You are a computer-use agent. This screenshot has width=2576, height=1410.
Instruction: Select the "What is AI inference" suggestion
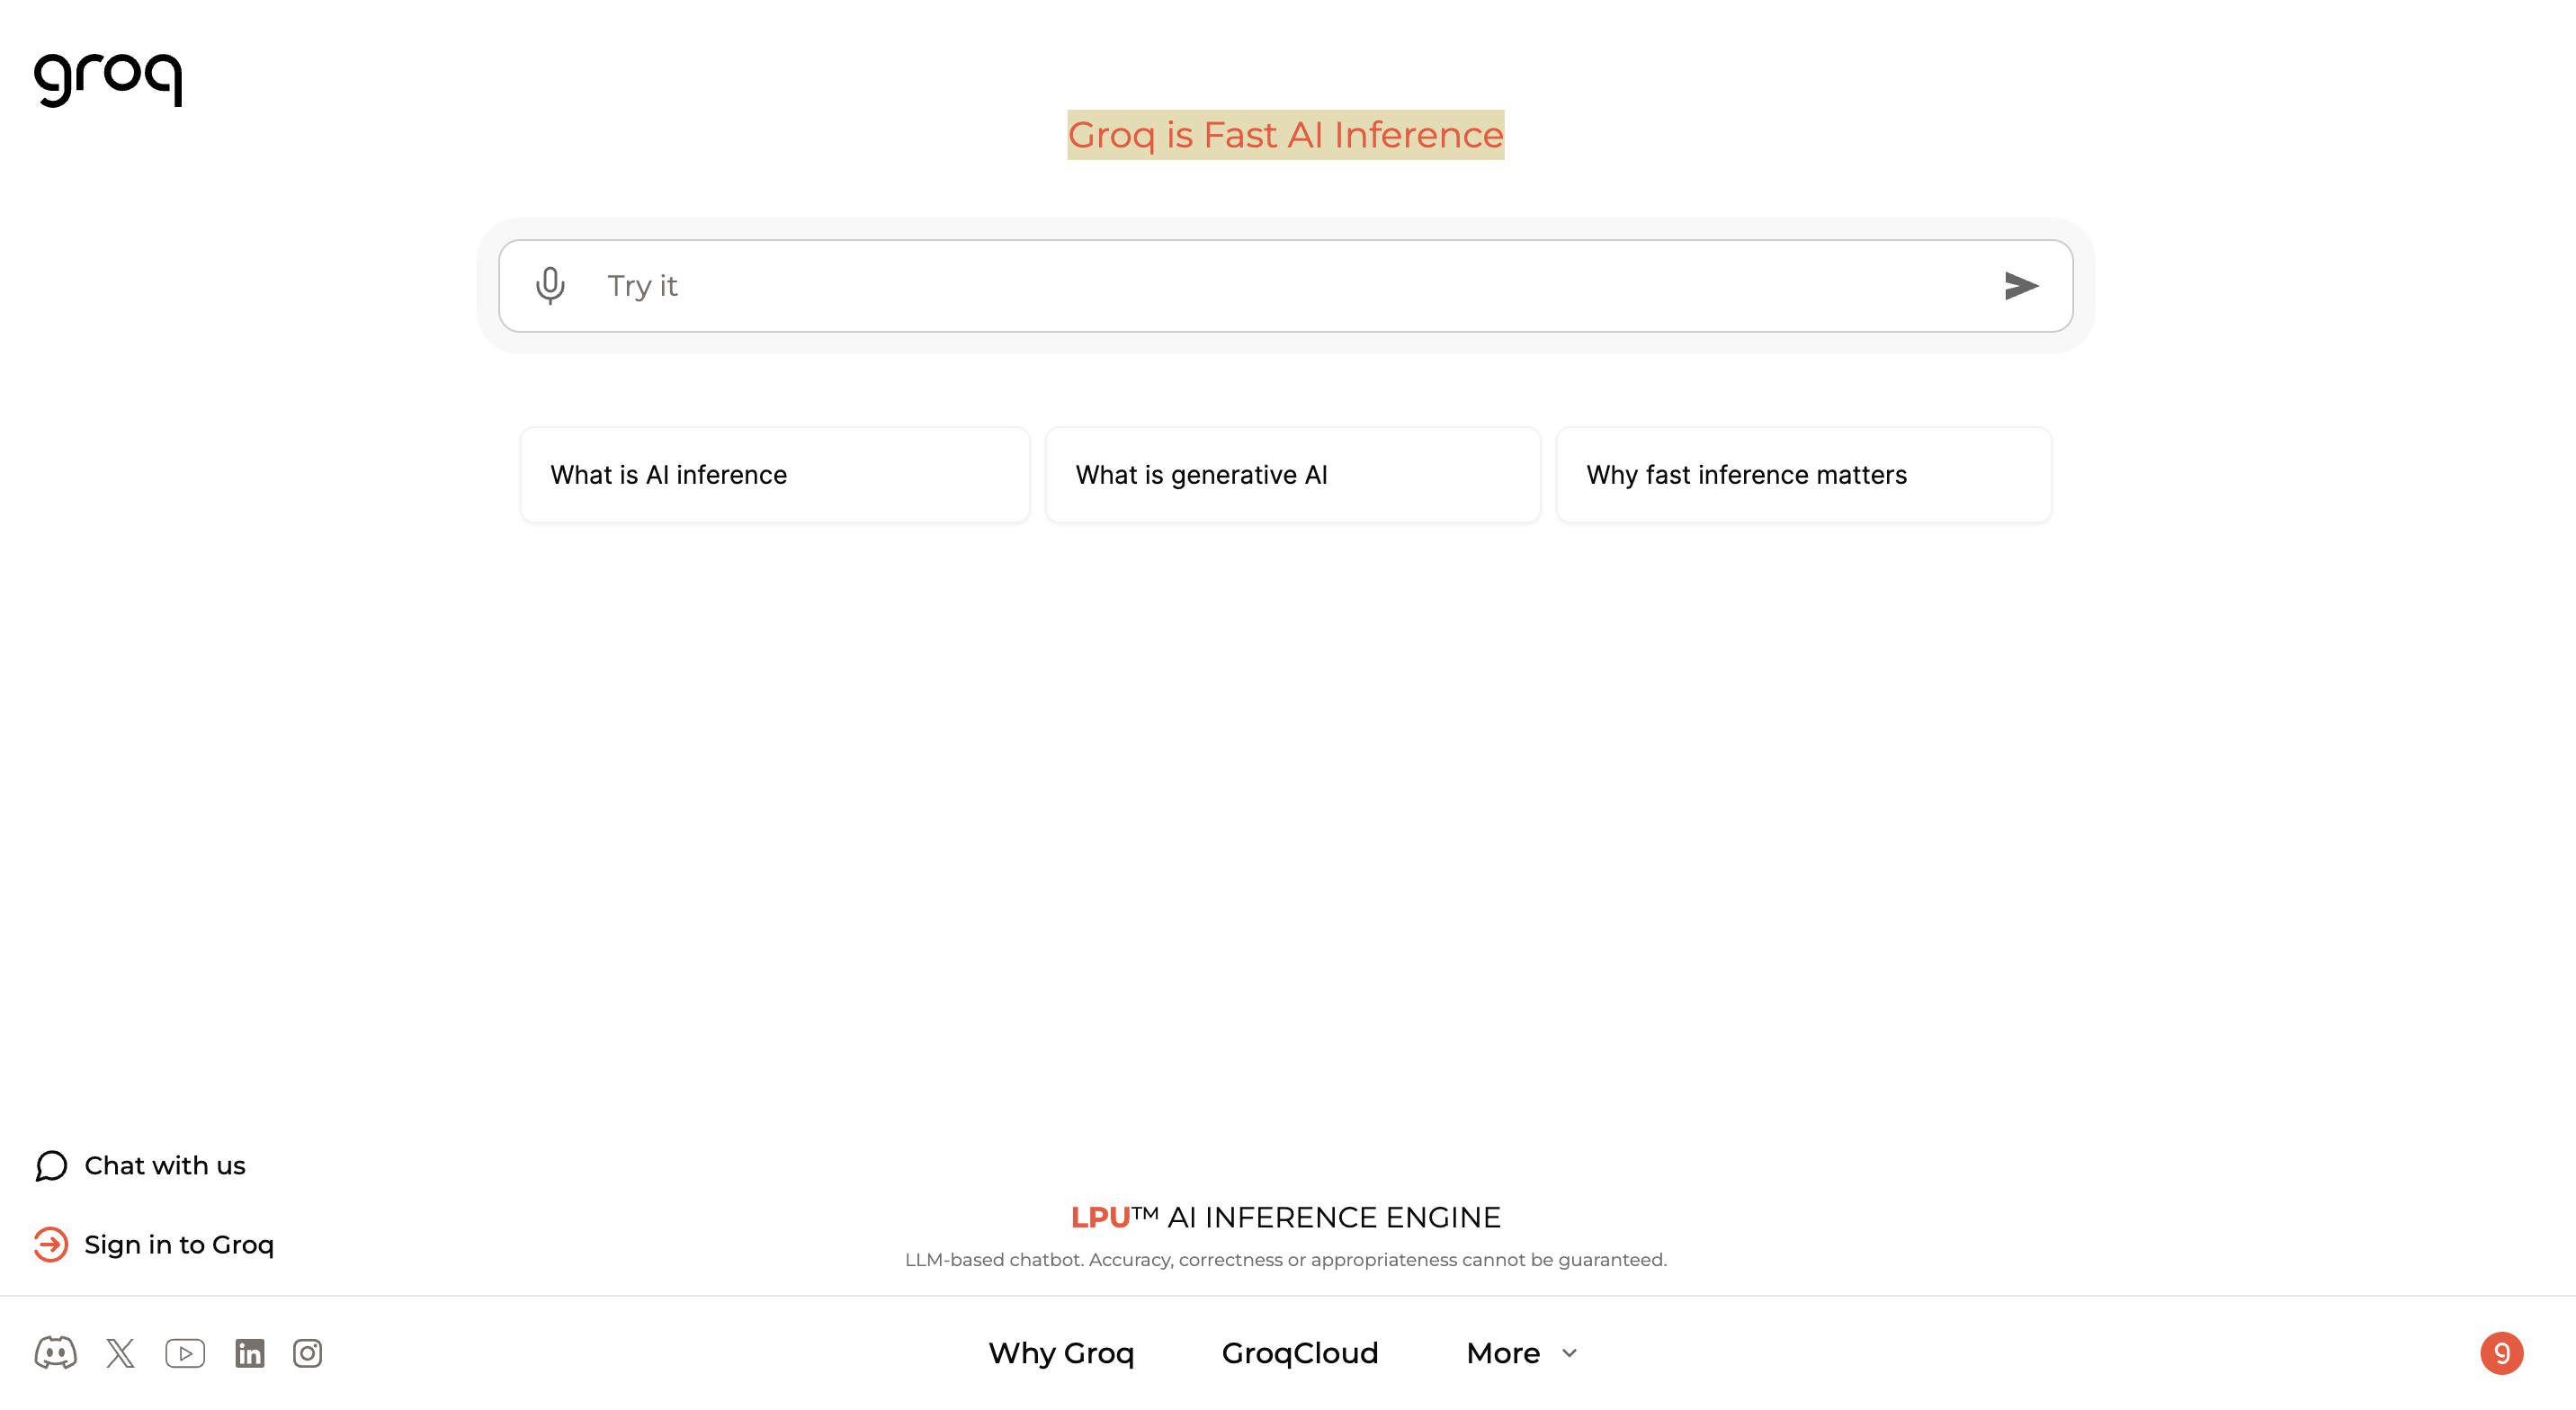click(x=774, y=475)
